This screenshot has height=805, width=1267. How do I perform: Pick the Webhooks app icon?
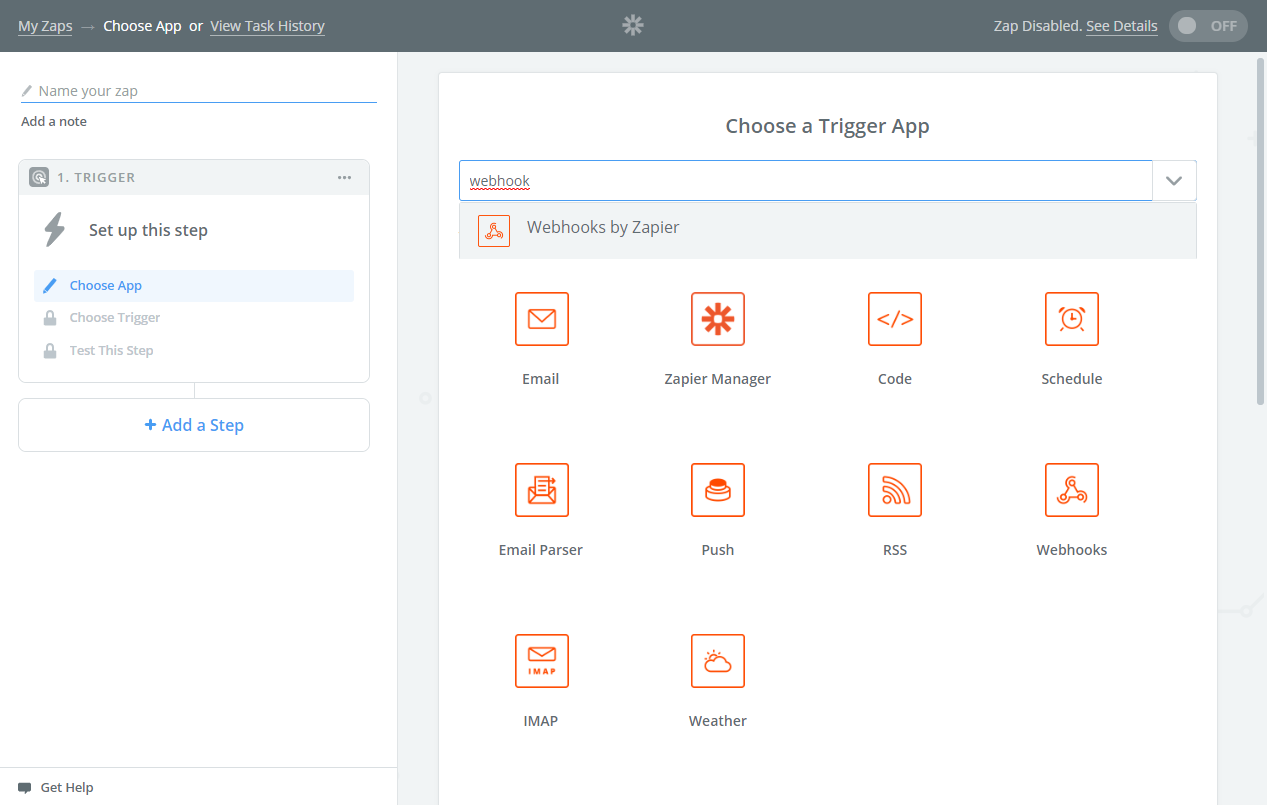(x=1071, y=490)
